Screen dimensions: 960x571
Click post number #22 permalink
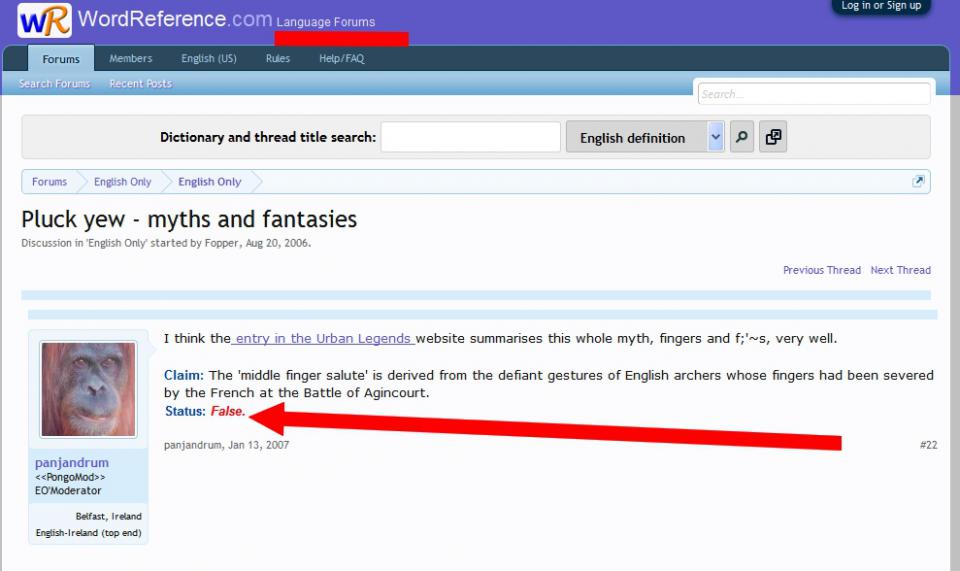[x=928, y=445]
